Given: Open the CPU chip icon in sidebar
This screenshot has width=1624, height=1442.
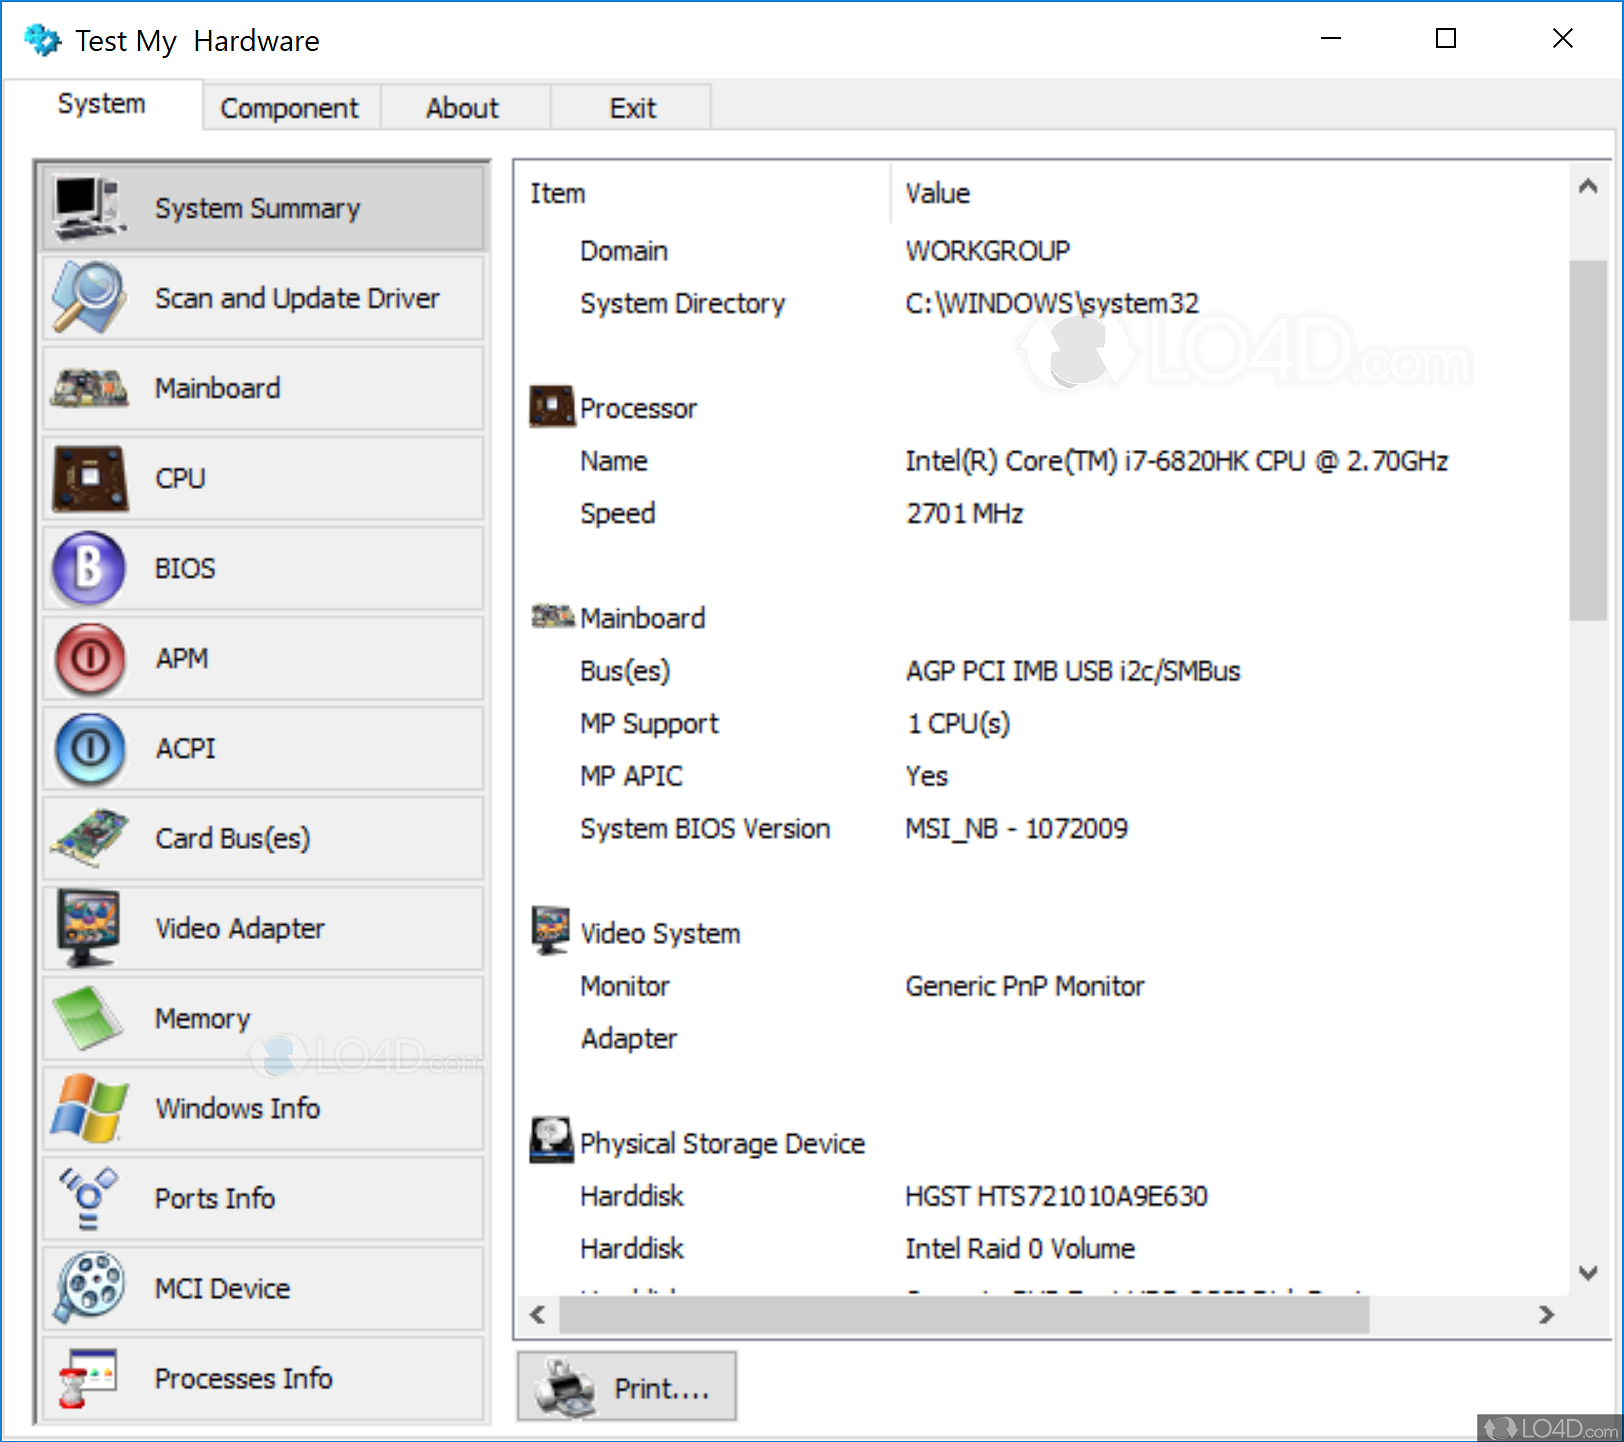Looking at the screenshot, I should (88, 478).
